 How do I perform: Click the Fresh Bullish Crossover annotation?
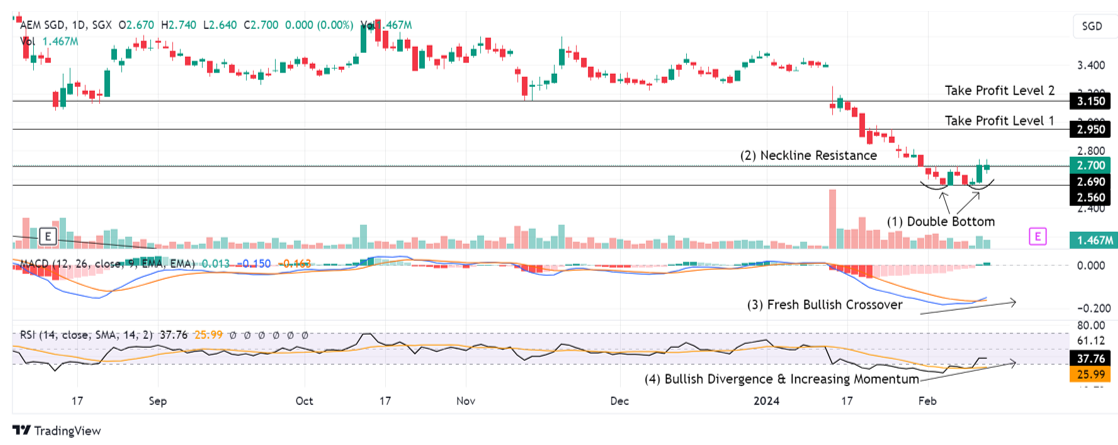click(825, 305)
